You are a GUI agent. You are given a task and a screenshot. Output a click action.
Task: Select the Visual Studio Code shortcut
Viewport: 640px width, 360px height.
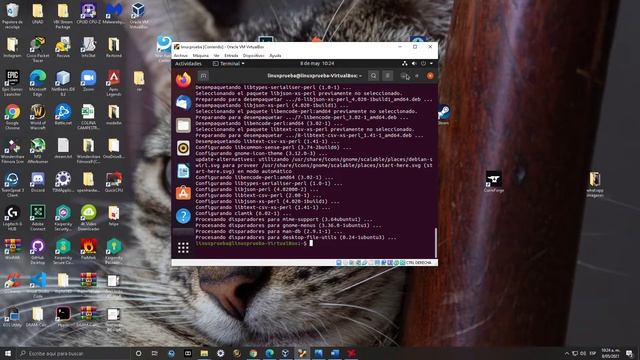coord(38,286)
